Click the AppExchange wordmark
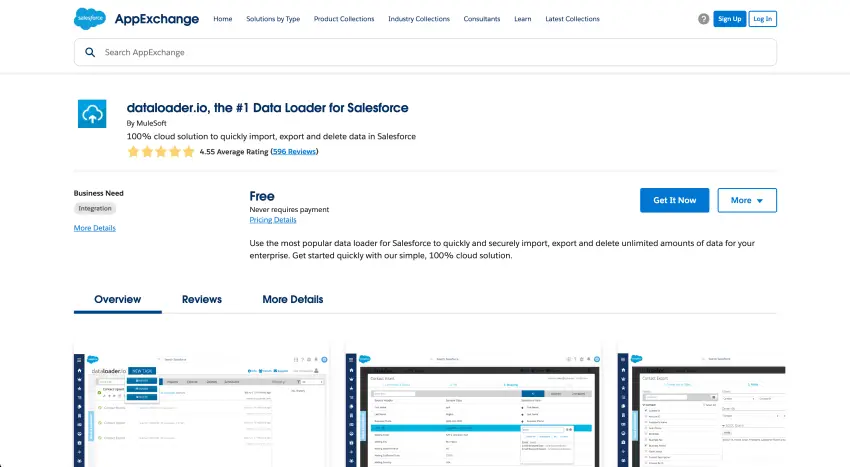Image resolution: width=850 pixels, height=467 pixels. click(157, 19)
